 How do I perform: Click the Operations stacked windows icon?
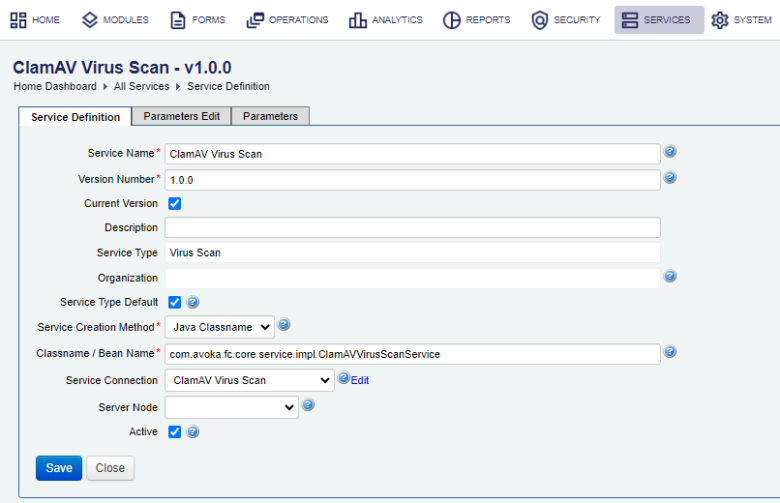coord(255,20)
